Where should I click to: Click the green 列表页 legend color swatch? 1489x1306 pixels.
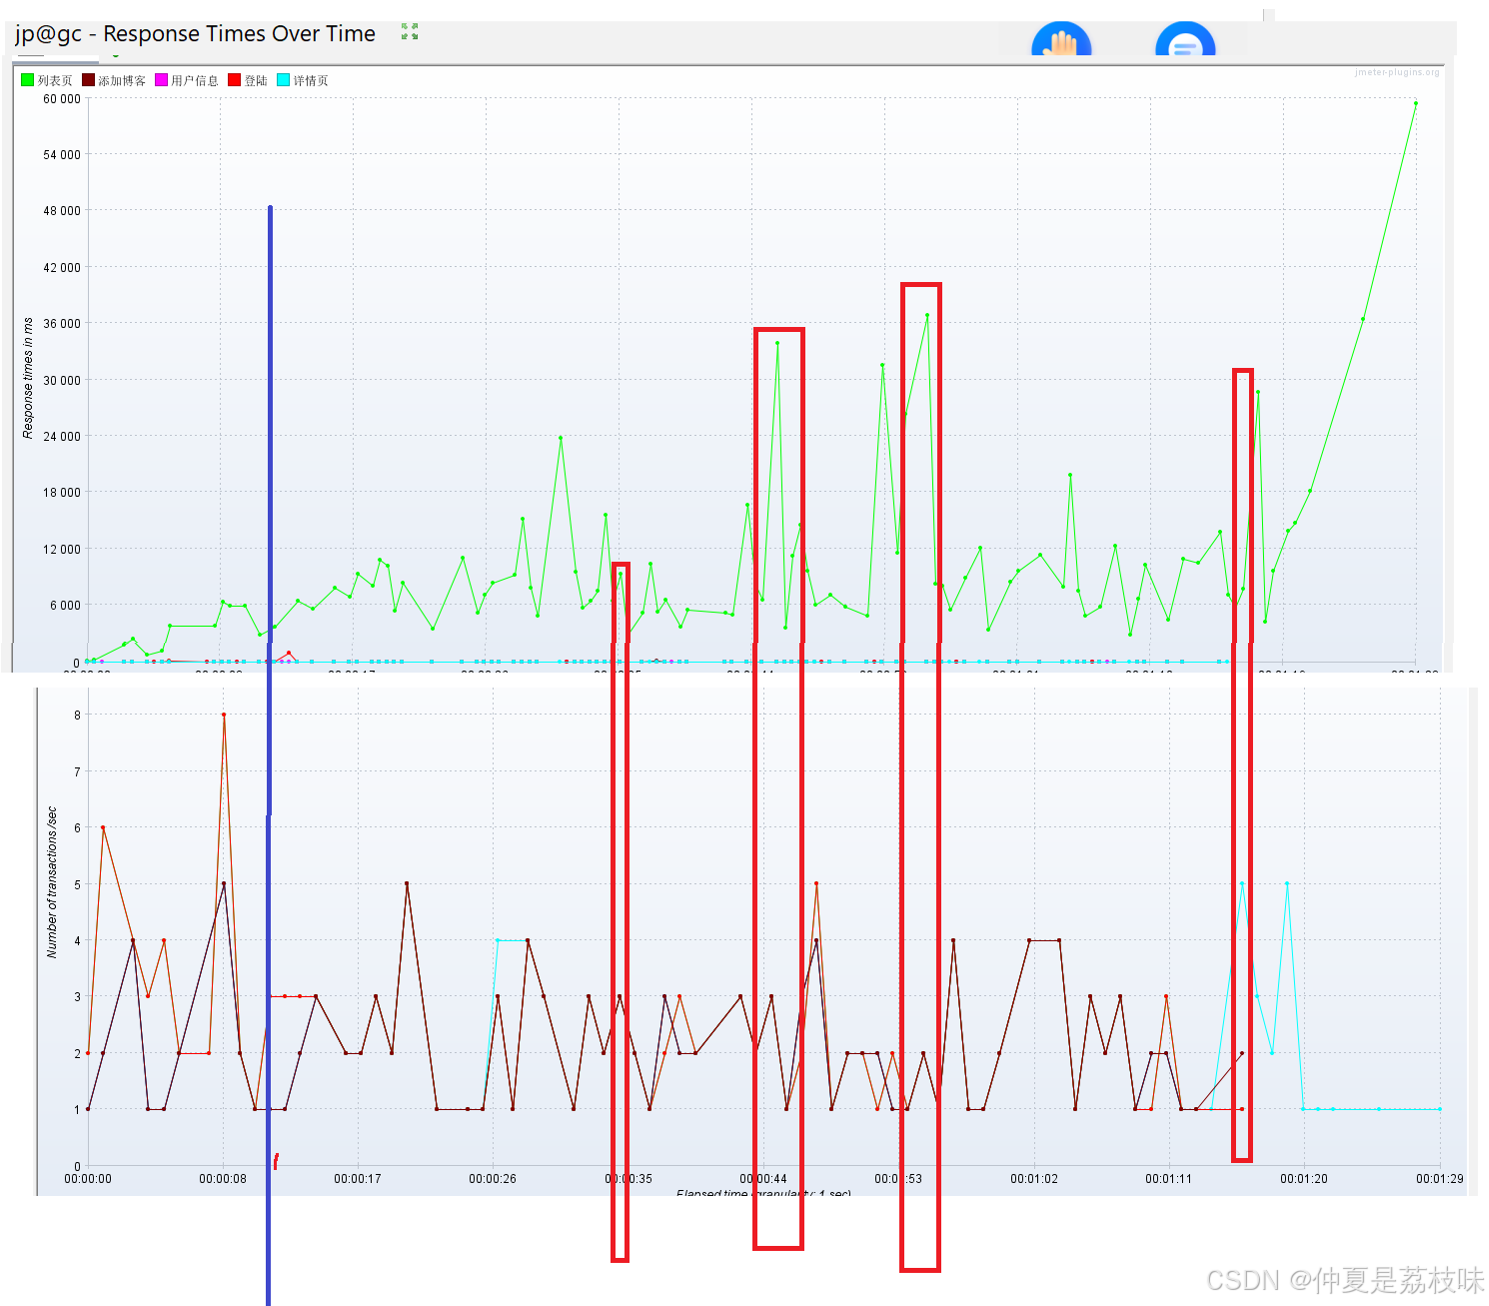pyautogui.click(x=28, y=80)
